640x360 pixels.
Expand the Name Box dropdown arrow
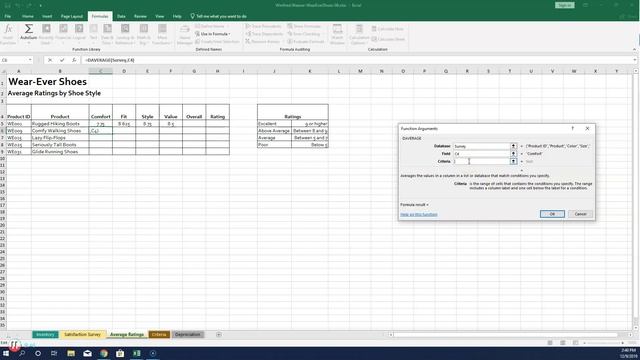pos(30,60)
